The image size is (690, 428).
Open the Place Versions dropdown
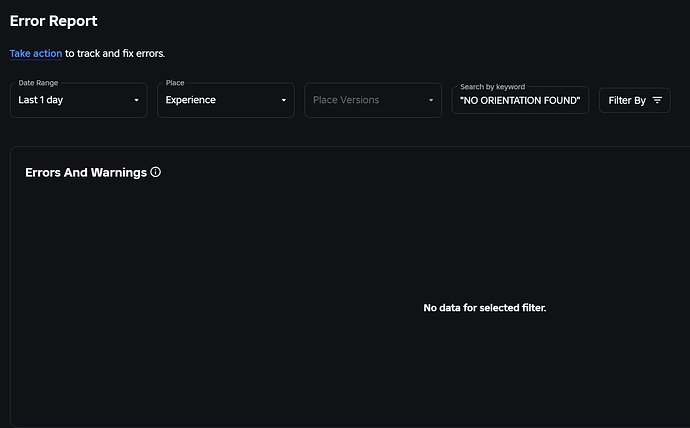372,100
